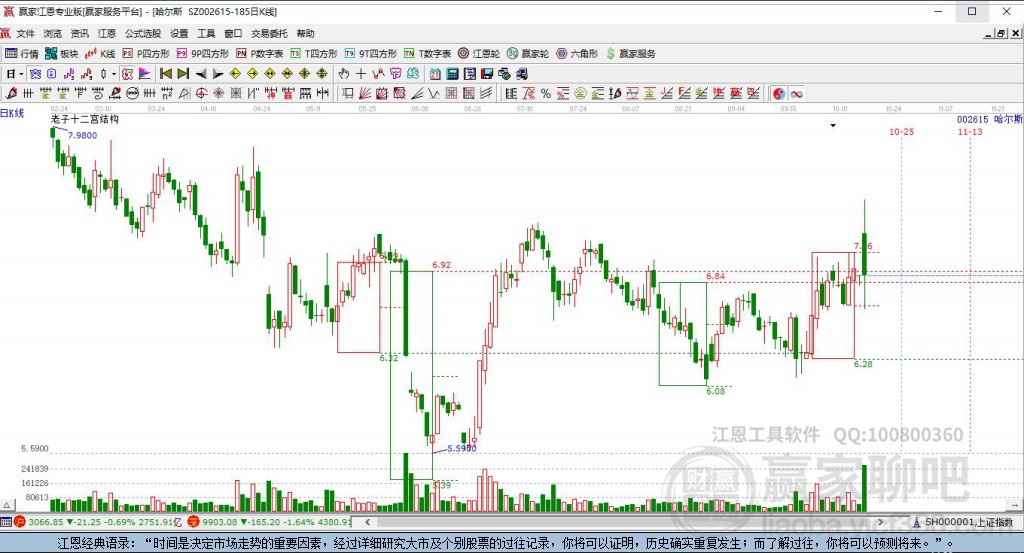Move chart left with black left arrow

click(x=201, y=74)
